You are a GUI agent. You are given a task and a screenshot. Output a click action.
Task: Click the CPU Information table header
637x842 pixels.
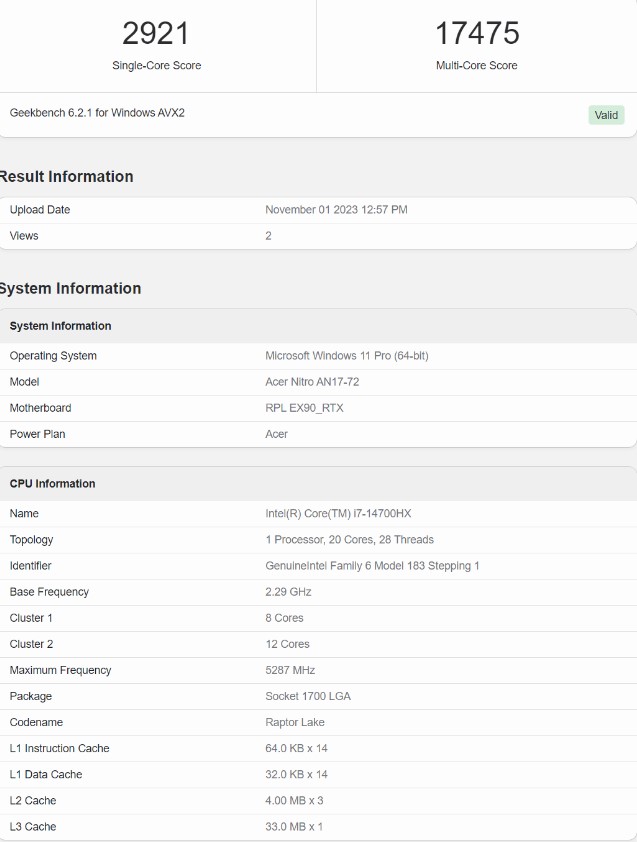pyautogui.click(x=52, y=484)
